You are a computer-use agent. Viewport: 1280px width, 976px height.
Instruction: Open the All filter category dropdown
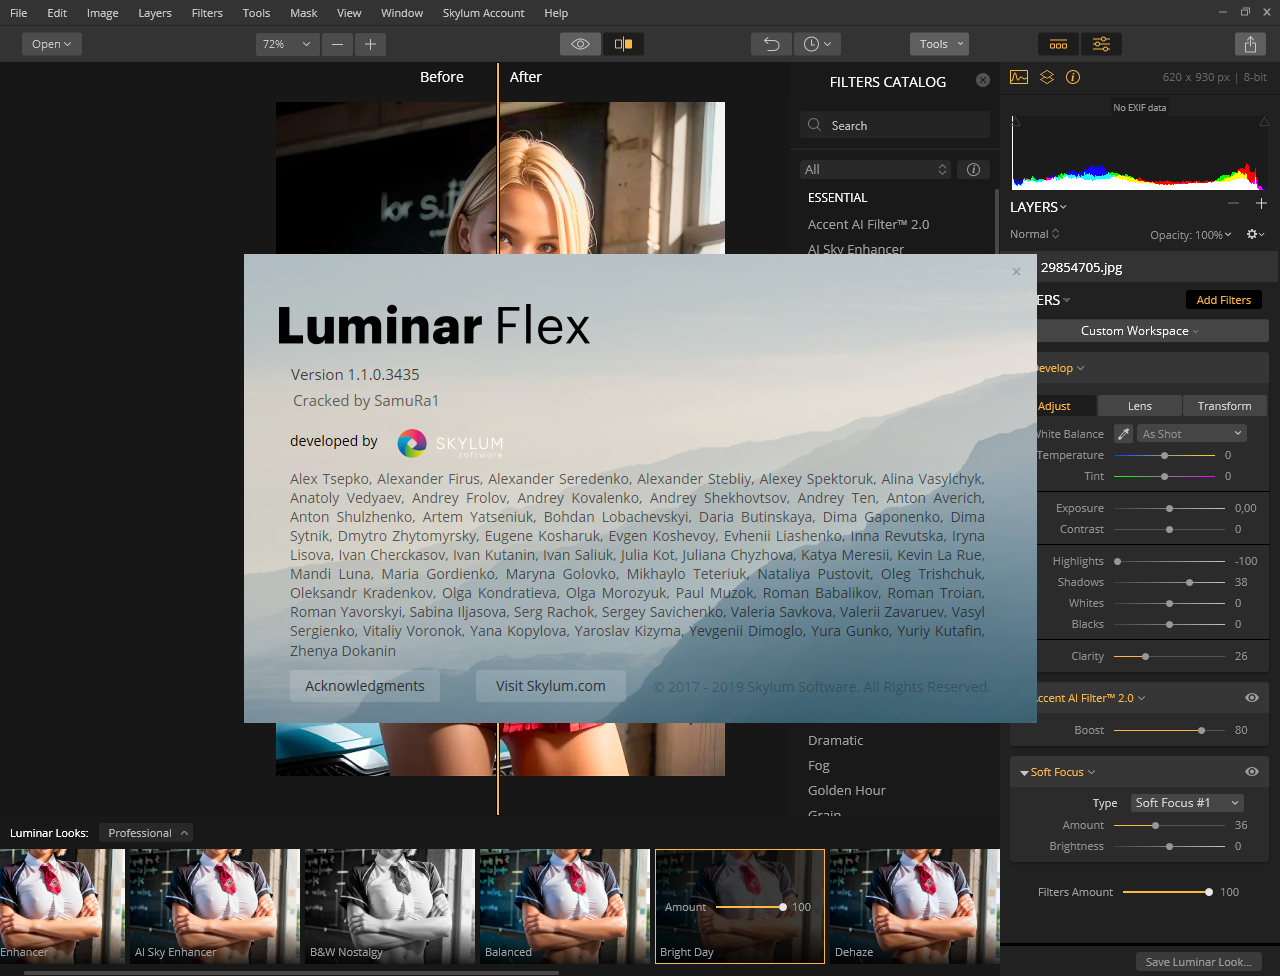(875, 169)
